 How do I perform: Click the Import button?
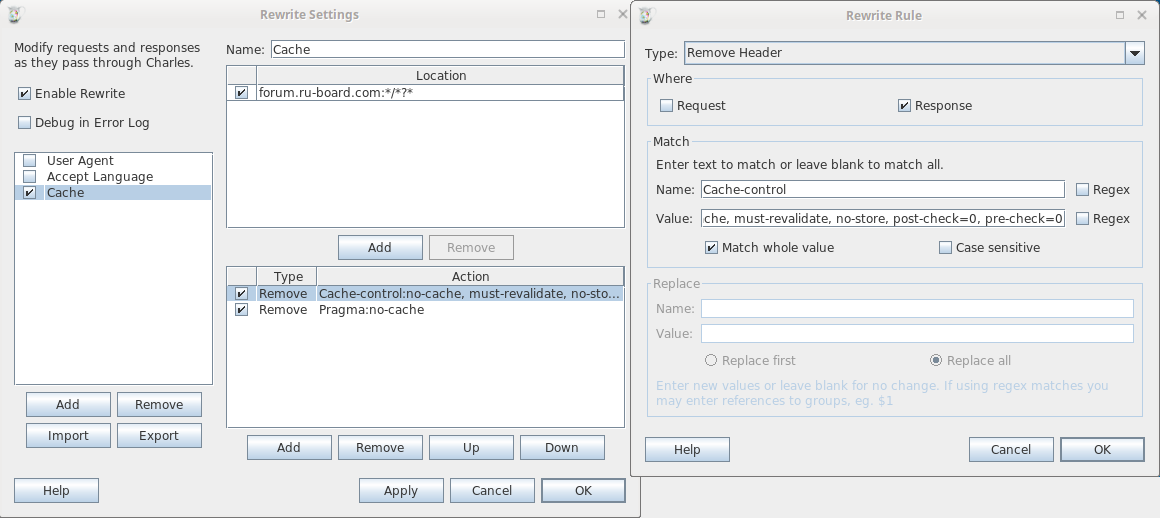(x=68, y=436)
